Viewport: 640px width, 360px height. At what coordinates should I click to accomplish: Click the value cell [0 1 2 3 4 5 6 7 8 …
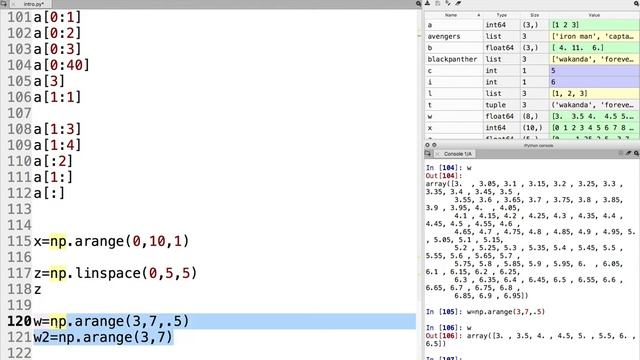pyautogui.click(x=594, y=128)
